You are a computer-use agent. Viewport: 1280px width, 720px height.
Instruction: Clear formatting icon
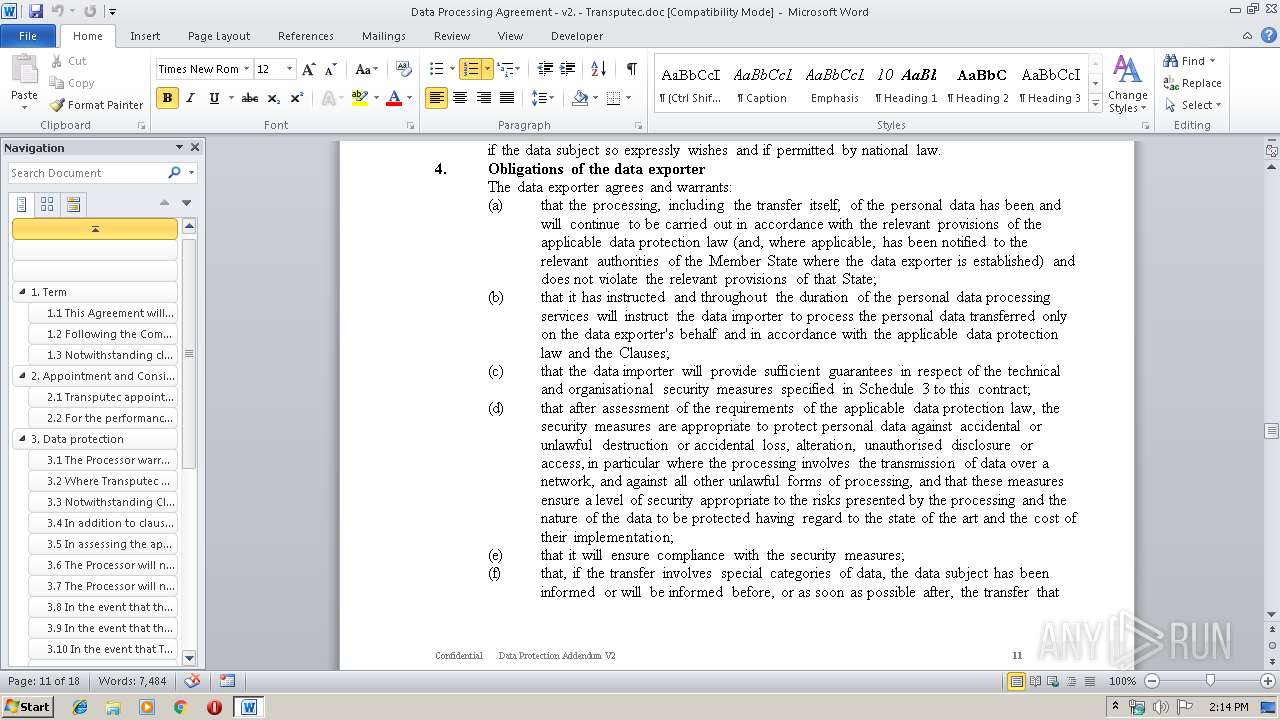point(404,69)
